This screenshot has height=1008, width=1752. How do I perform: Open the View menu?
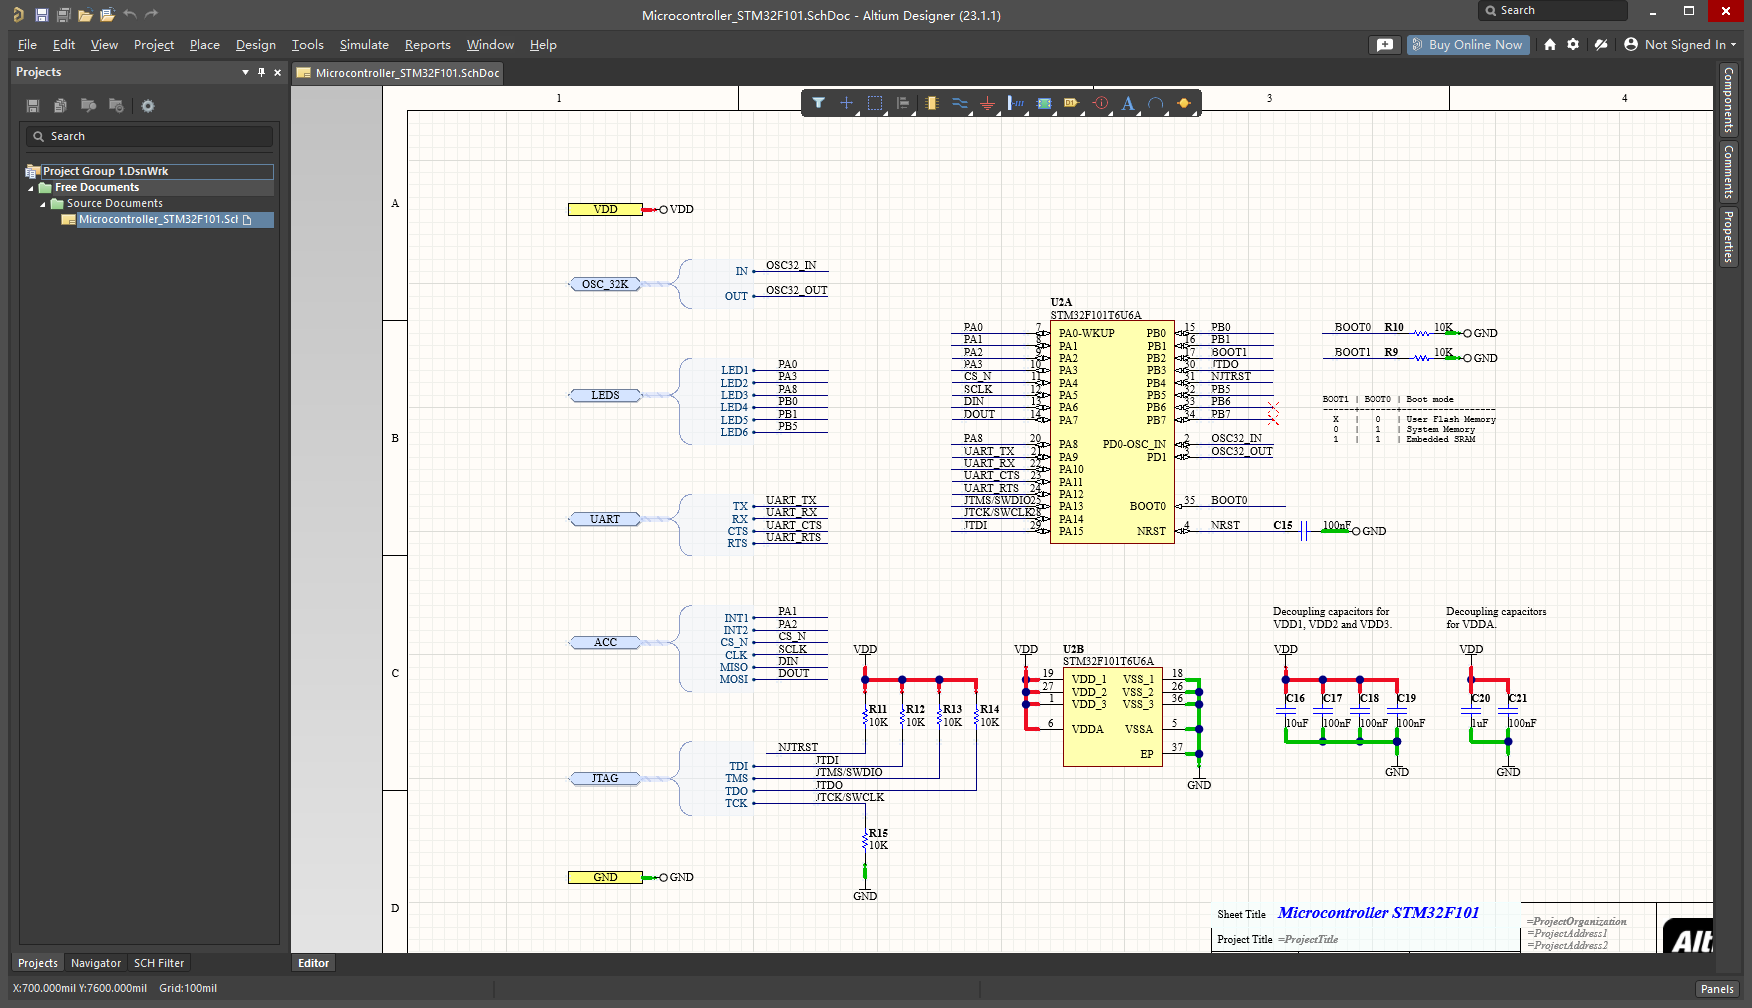click(104, 45)
